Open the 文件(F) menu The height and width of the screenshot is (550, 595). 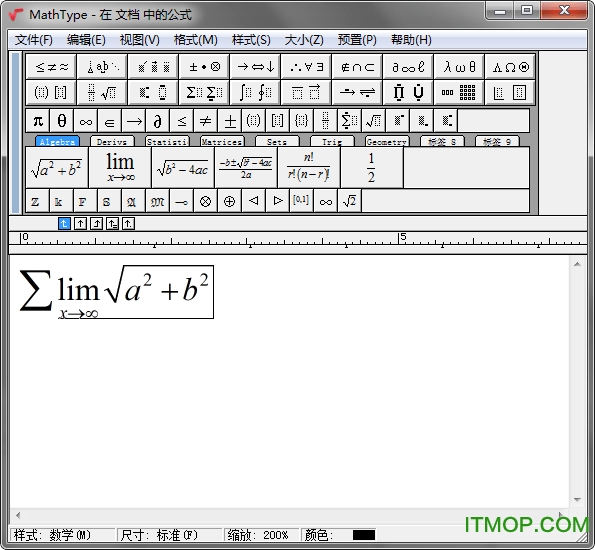click(x=33, y=40)
